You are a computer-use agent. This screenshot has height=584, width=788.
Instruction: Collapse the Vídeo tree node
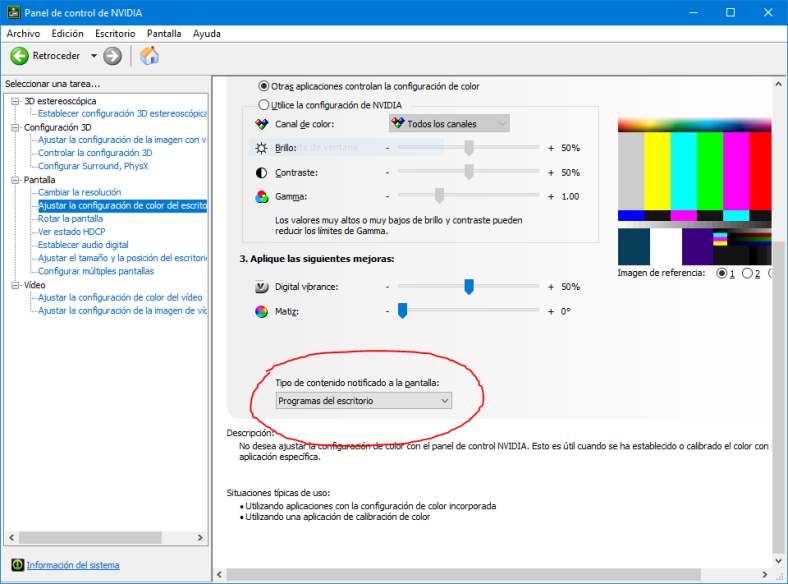coord(15,285)
